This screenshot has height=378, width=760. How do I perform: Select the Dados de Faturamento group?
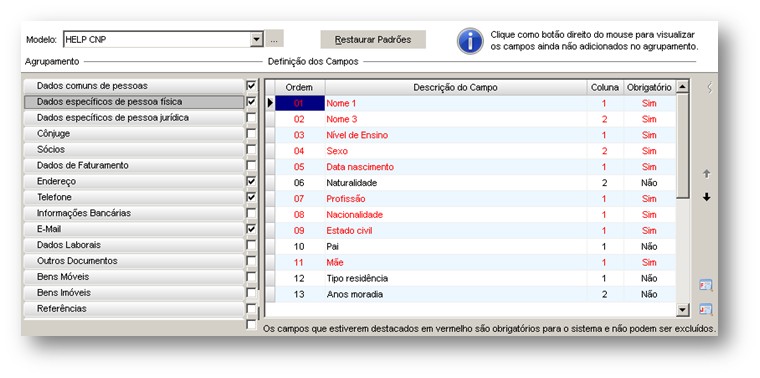134,165
